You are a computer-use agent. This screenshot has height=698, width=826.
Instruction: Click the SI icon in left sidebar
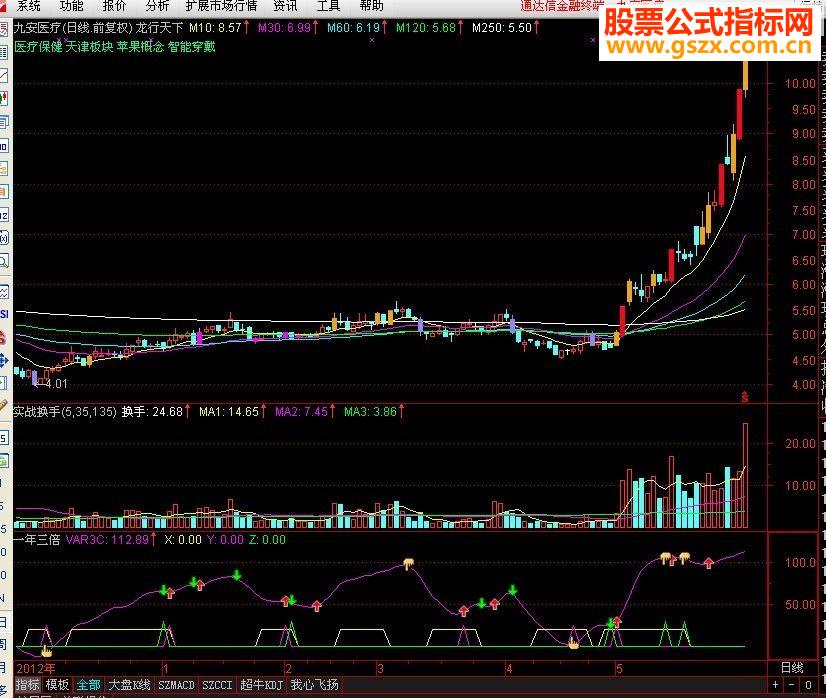(4, 314)
